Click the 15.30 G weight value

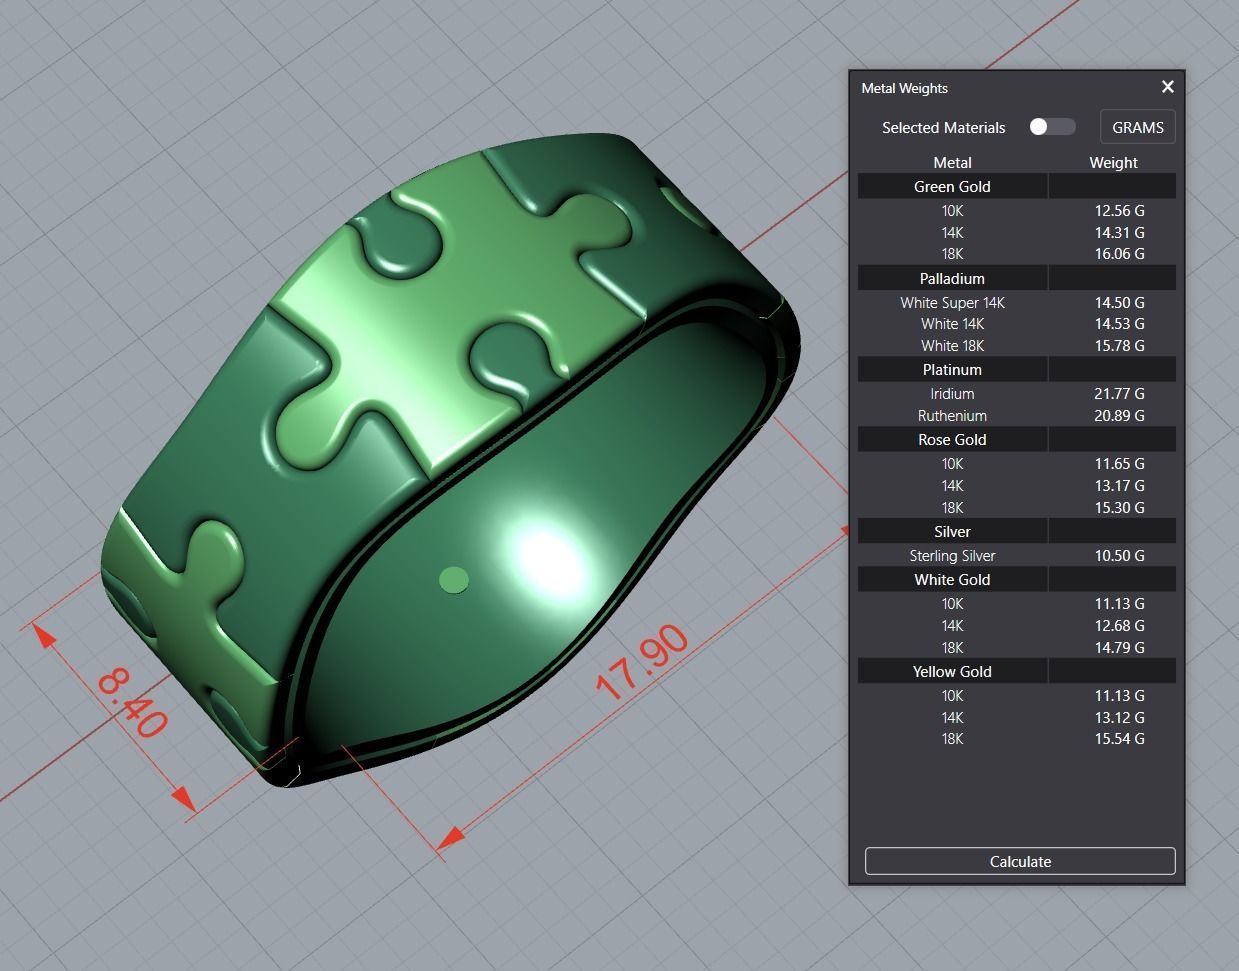tap(1119, 508)
